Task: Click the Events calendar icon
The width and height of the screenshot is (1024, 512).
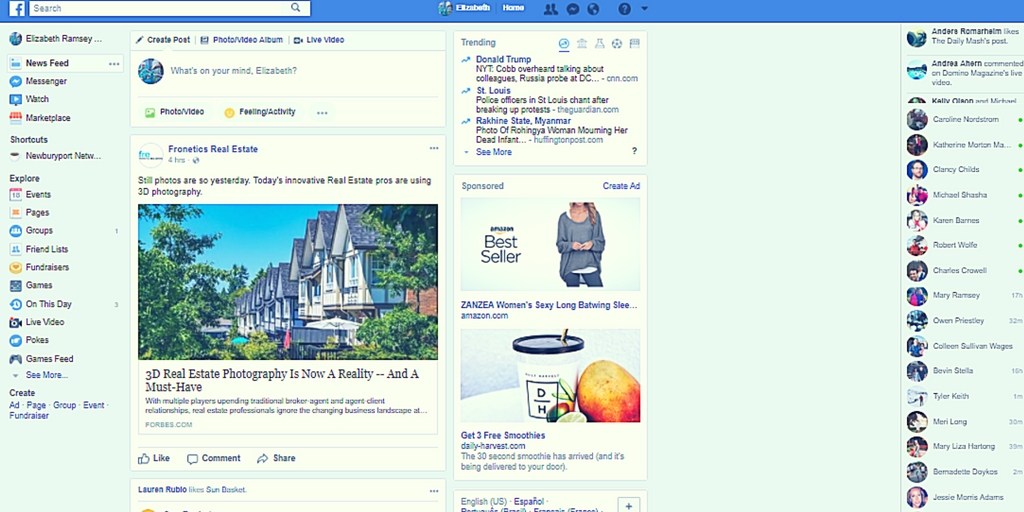Action: tap(16, 195)
